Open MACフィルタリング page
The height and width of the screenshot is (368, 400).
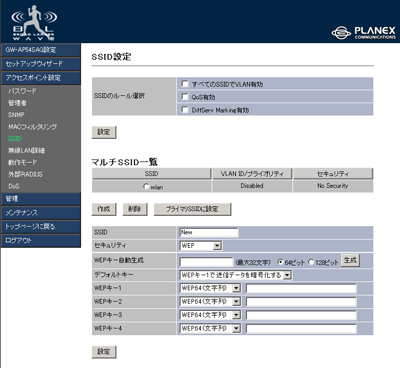(33, 127)
